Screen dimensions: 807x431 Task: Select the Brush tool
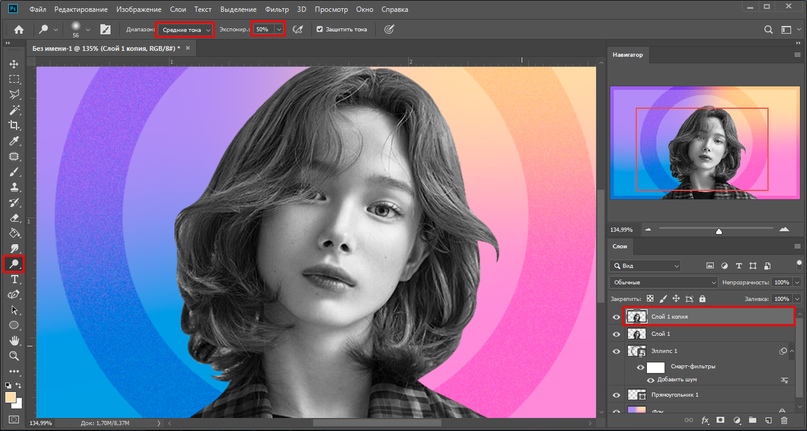[x=14, y=171]
